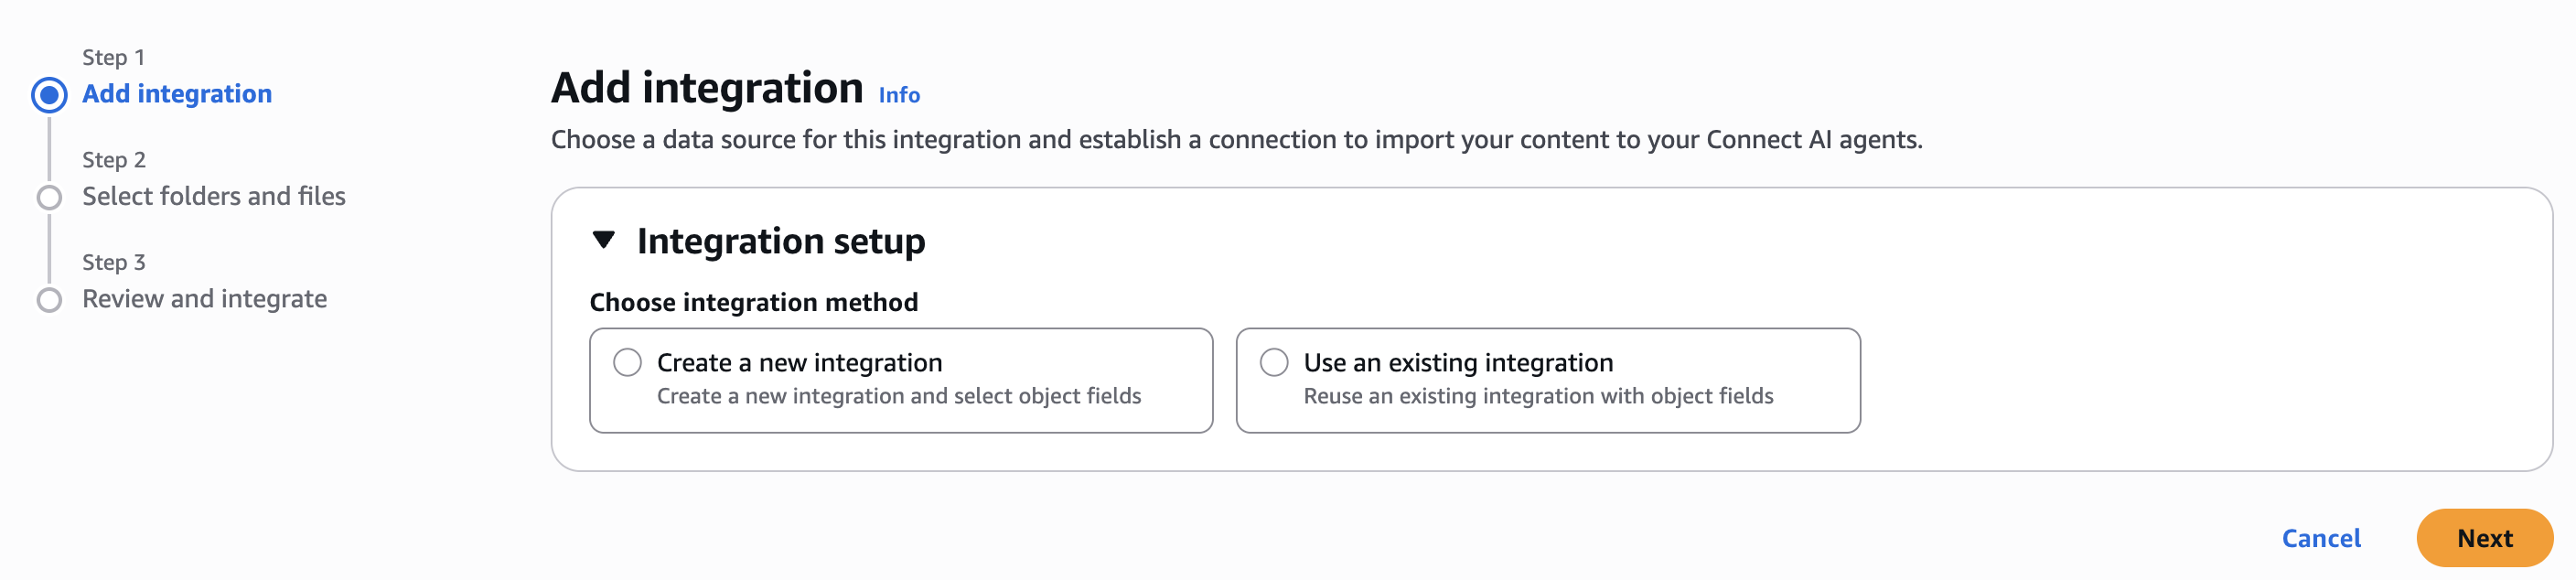Click the Use an existing integration label
This screenshot has width=2576, height=580.
pos(1458,363)
